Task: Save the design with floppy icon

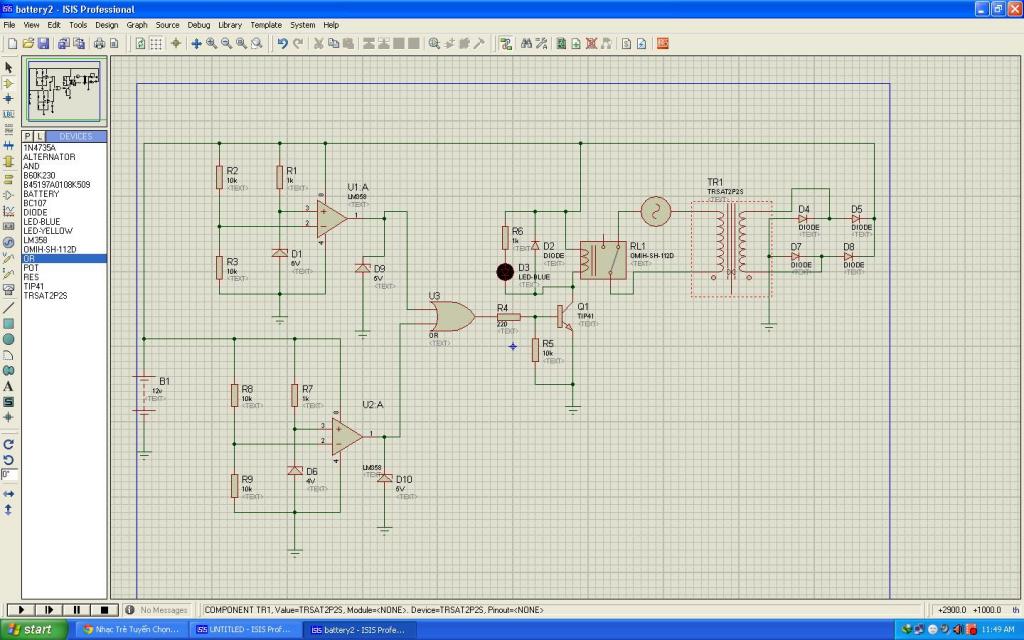Action: (x=44, y=44)
